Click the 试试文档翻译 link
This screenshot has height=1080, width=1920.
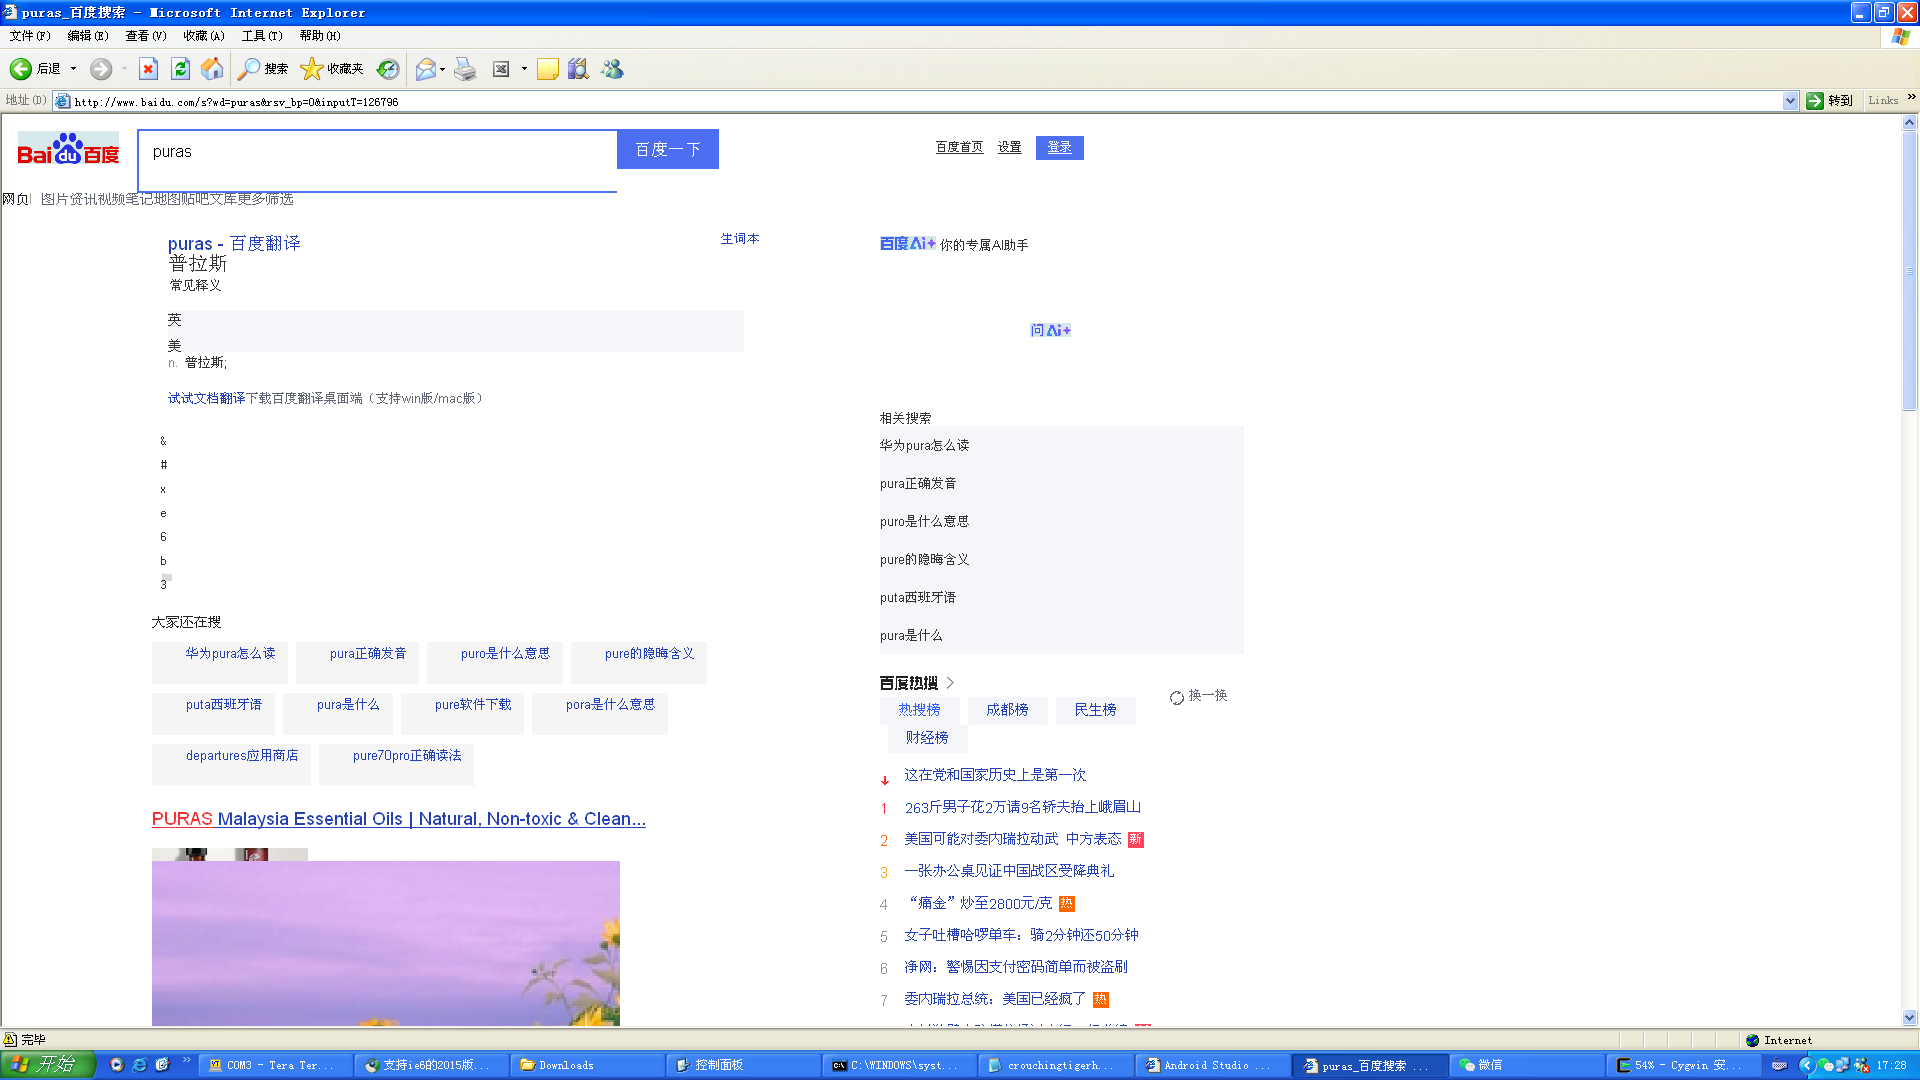coord(207,398)
